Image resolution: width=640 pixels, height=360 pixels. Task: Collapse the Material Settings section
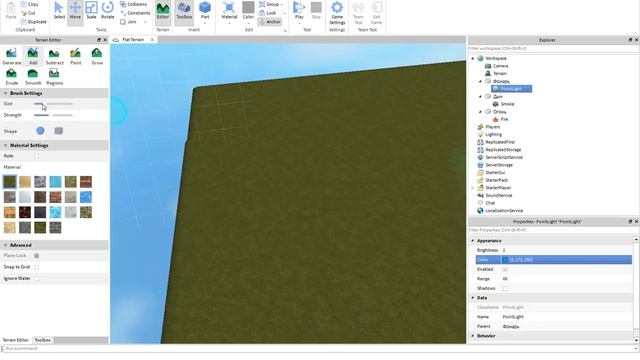click(5, 145)
